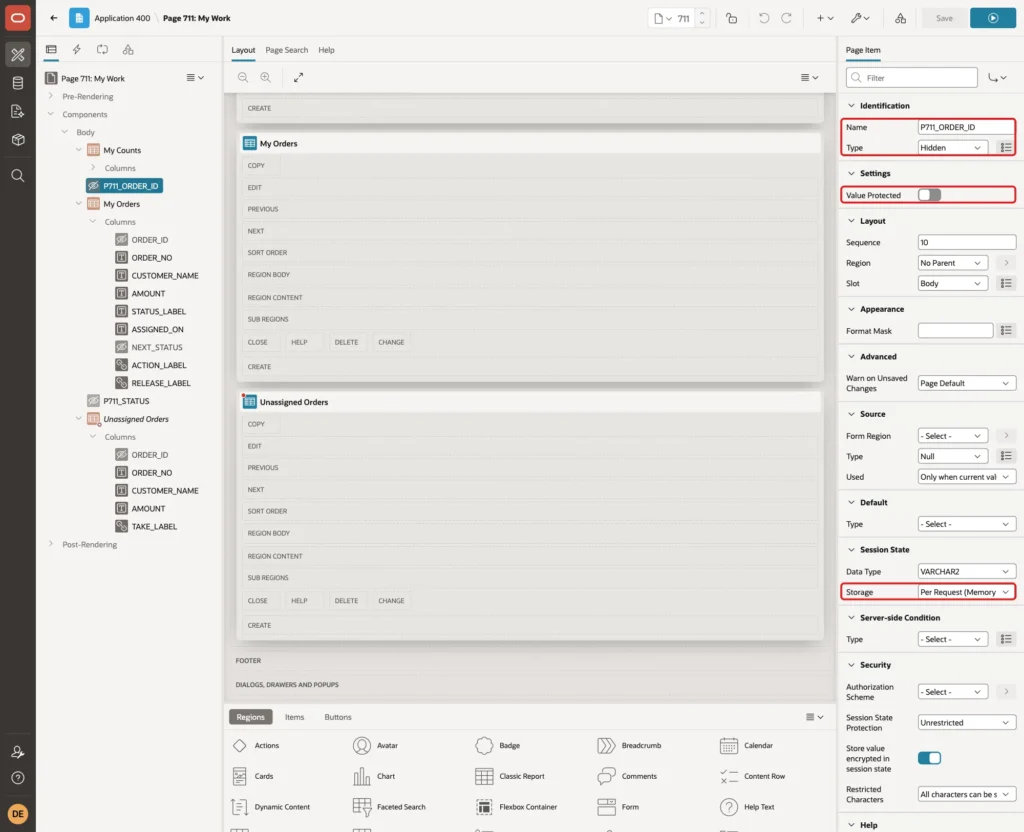This screenshot has height=832, width=1024.
Task: Toggle Store value encrypted in session state
Action: 929,758
